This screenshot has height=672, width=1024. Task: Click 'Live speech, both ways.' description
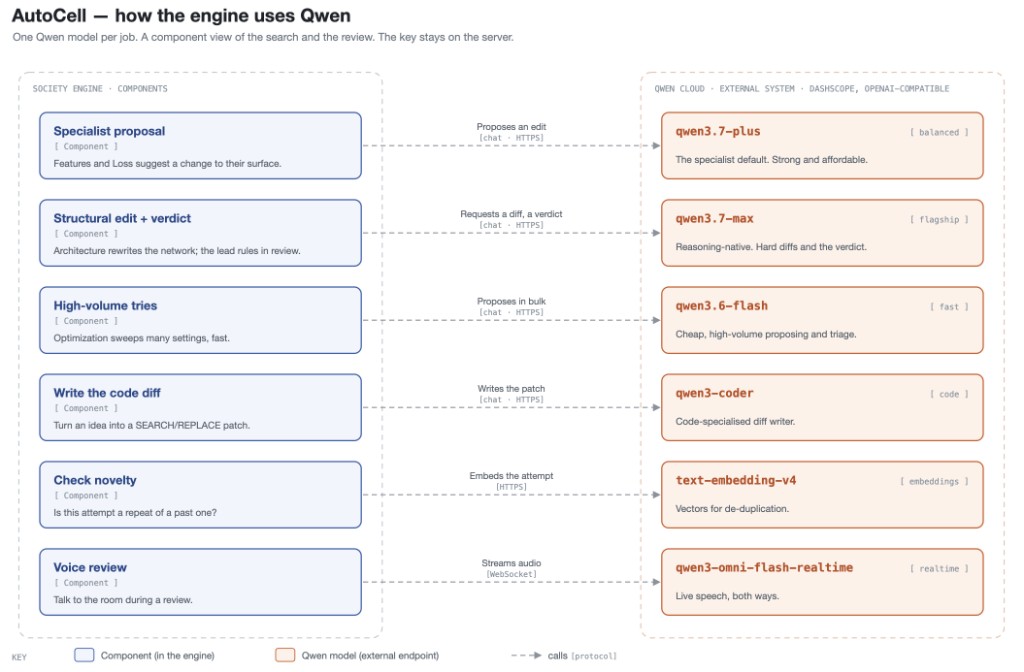pos(727,596)
